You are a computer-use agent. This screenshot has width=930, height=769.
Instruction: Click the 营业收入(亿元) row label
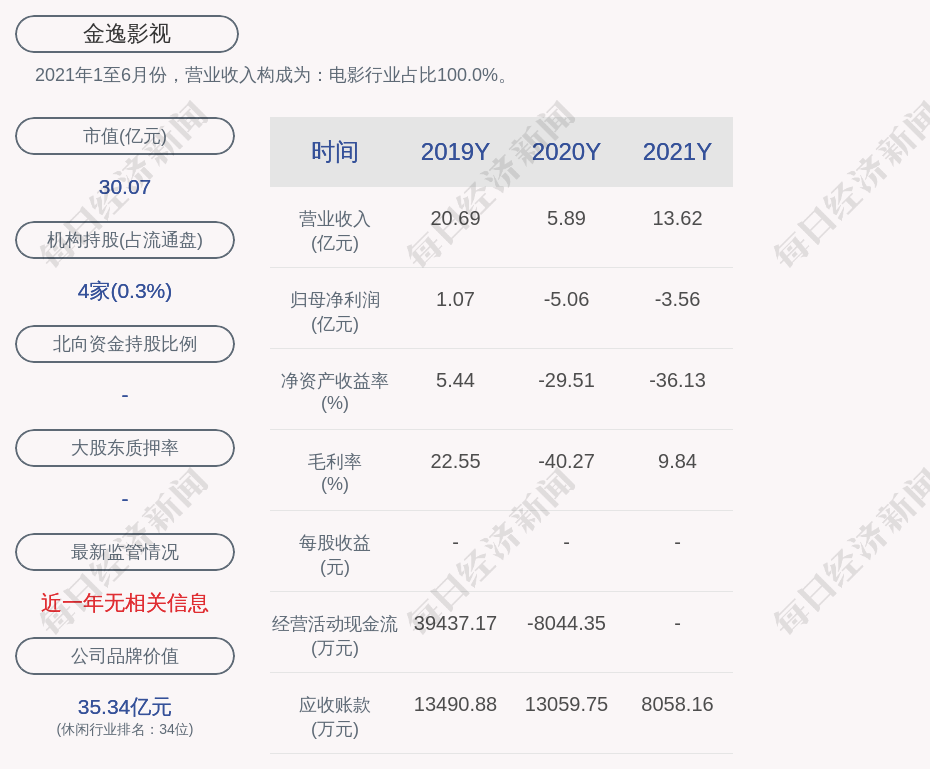point(335,231)
